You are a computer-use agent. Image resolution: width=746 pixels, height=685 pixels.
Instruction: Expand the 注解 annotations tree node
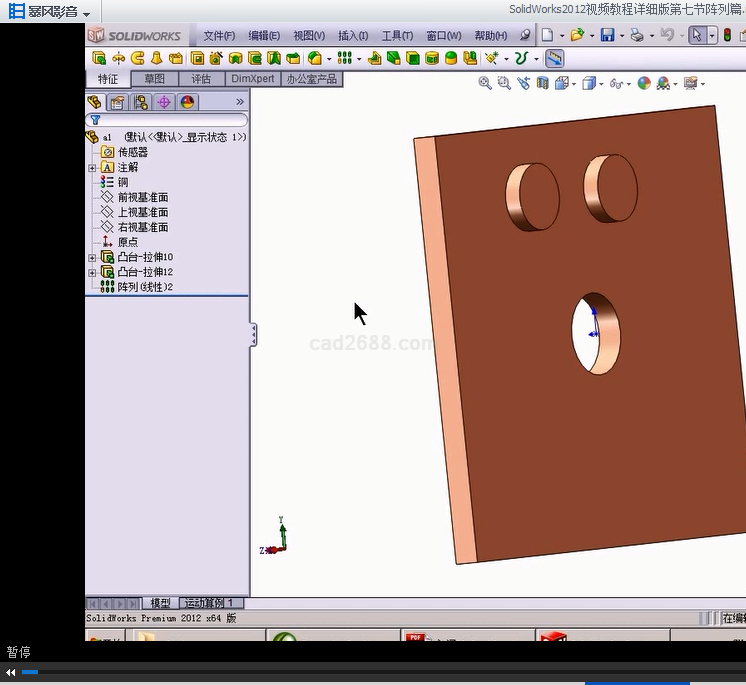pos(93,168)
